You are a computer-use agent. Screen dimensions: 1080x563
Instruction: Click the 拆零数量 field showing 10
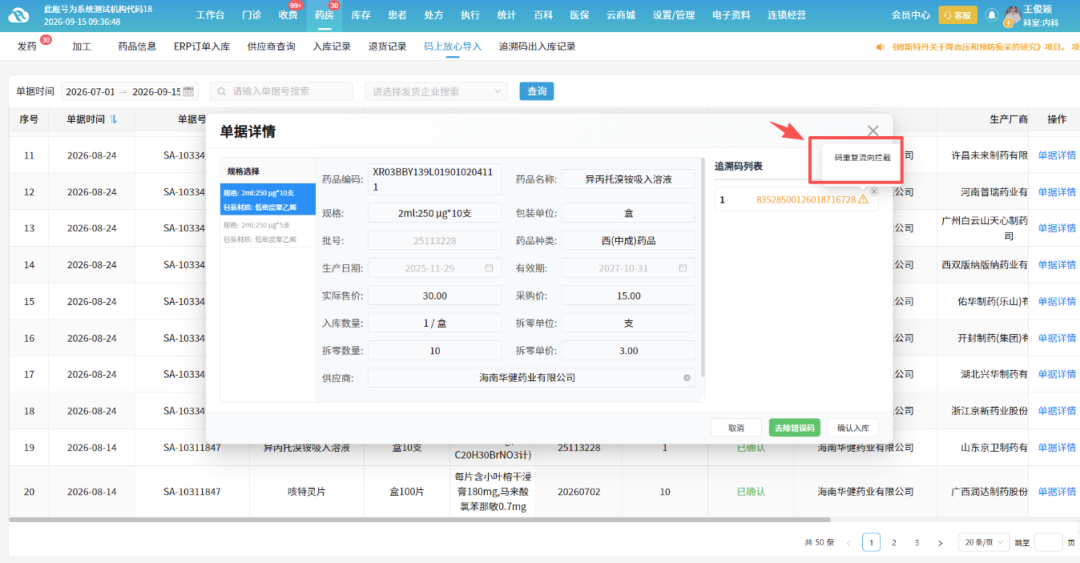point(435,351)
